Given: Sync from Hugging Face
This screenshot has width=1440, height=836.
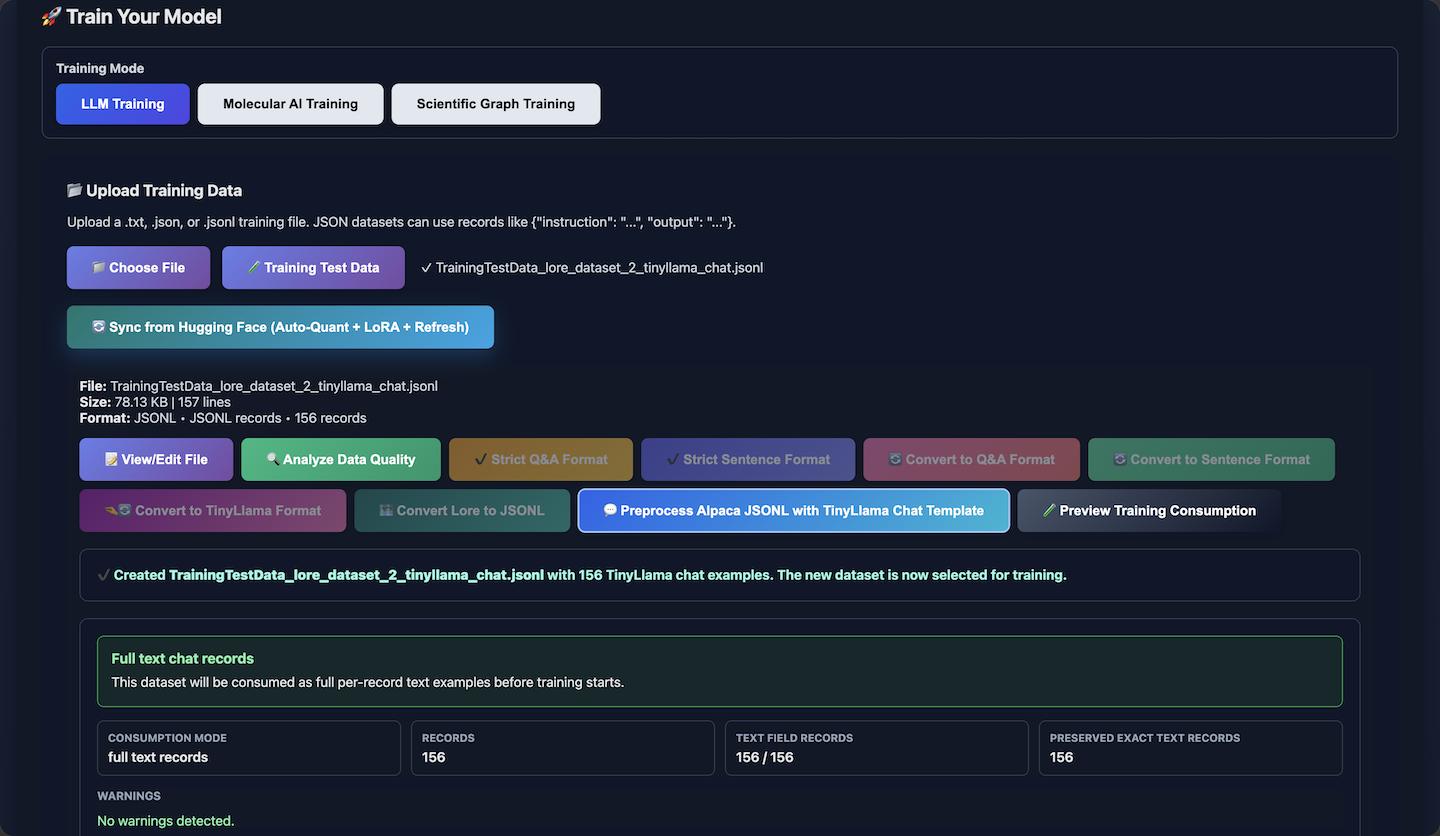Looking at the screenshot, I should pyautogui.click(x=280, y=327).
